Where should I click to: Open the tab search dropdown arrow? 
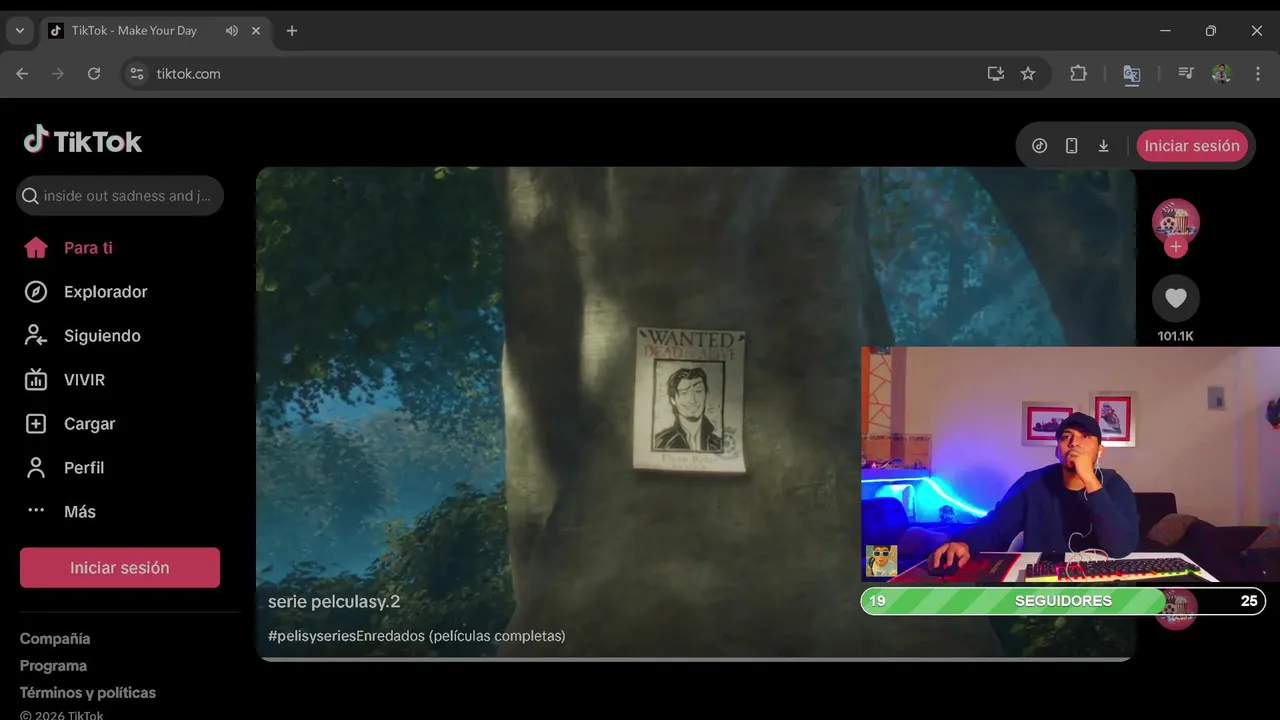[x=19, y=31]
